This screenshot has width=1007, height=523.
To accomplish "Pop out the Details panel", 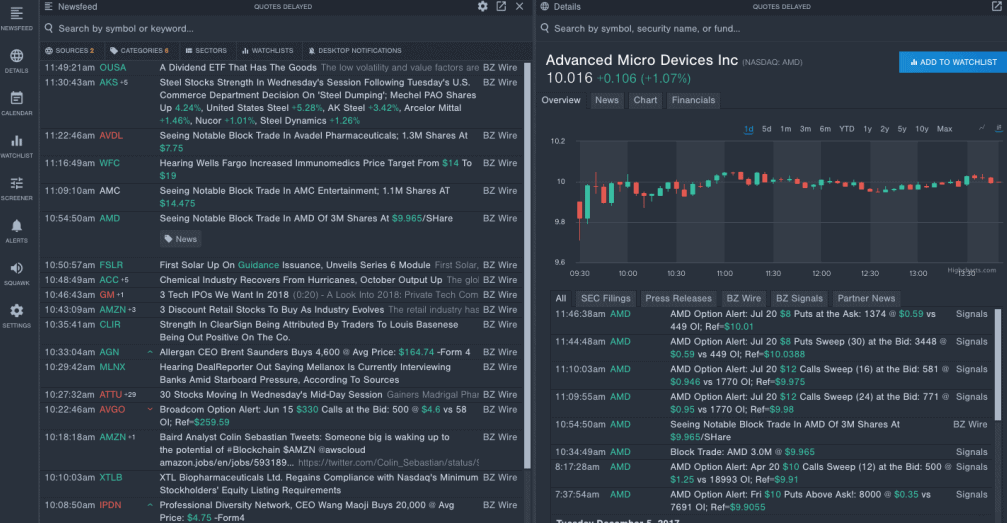I will [997, 6].
